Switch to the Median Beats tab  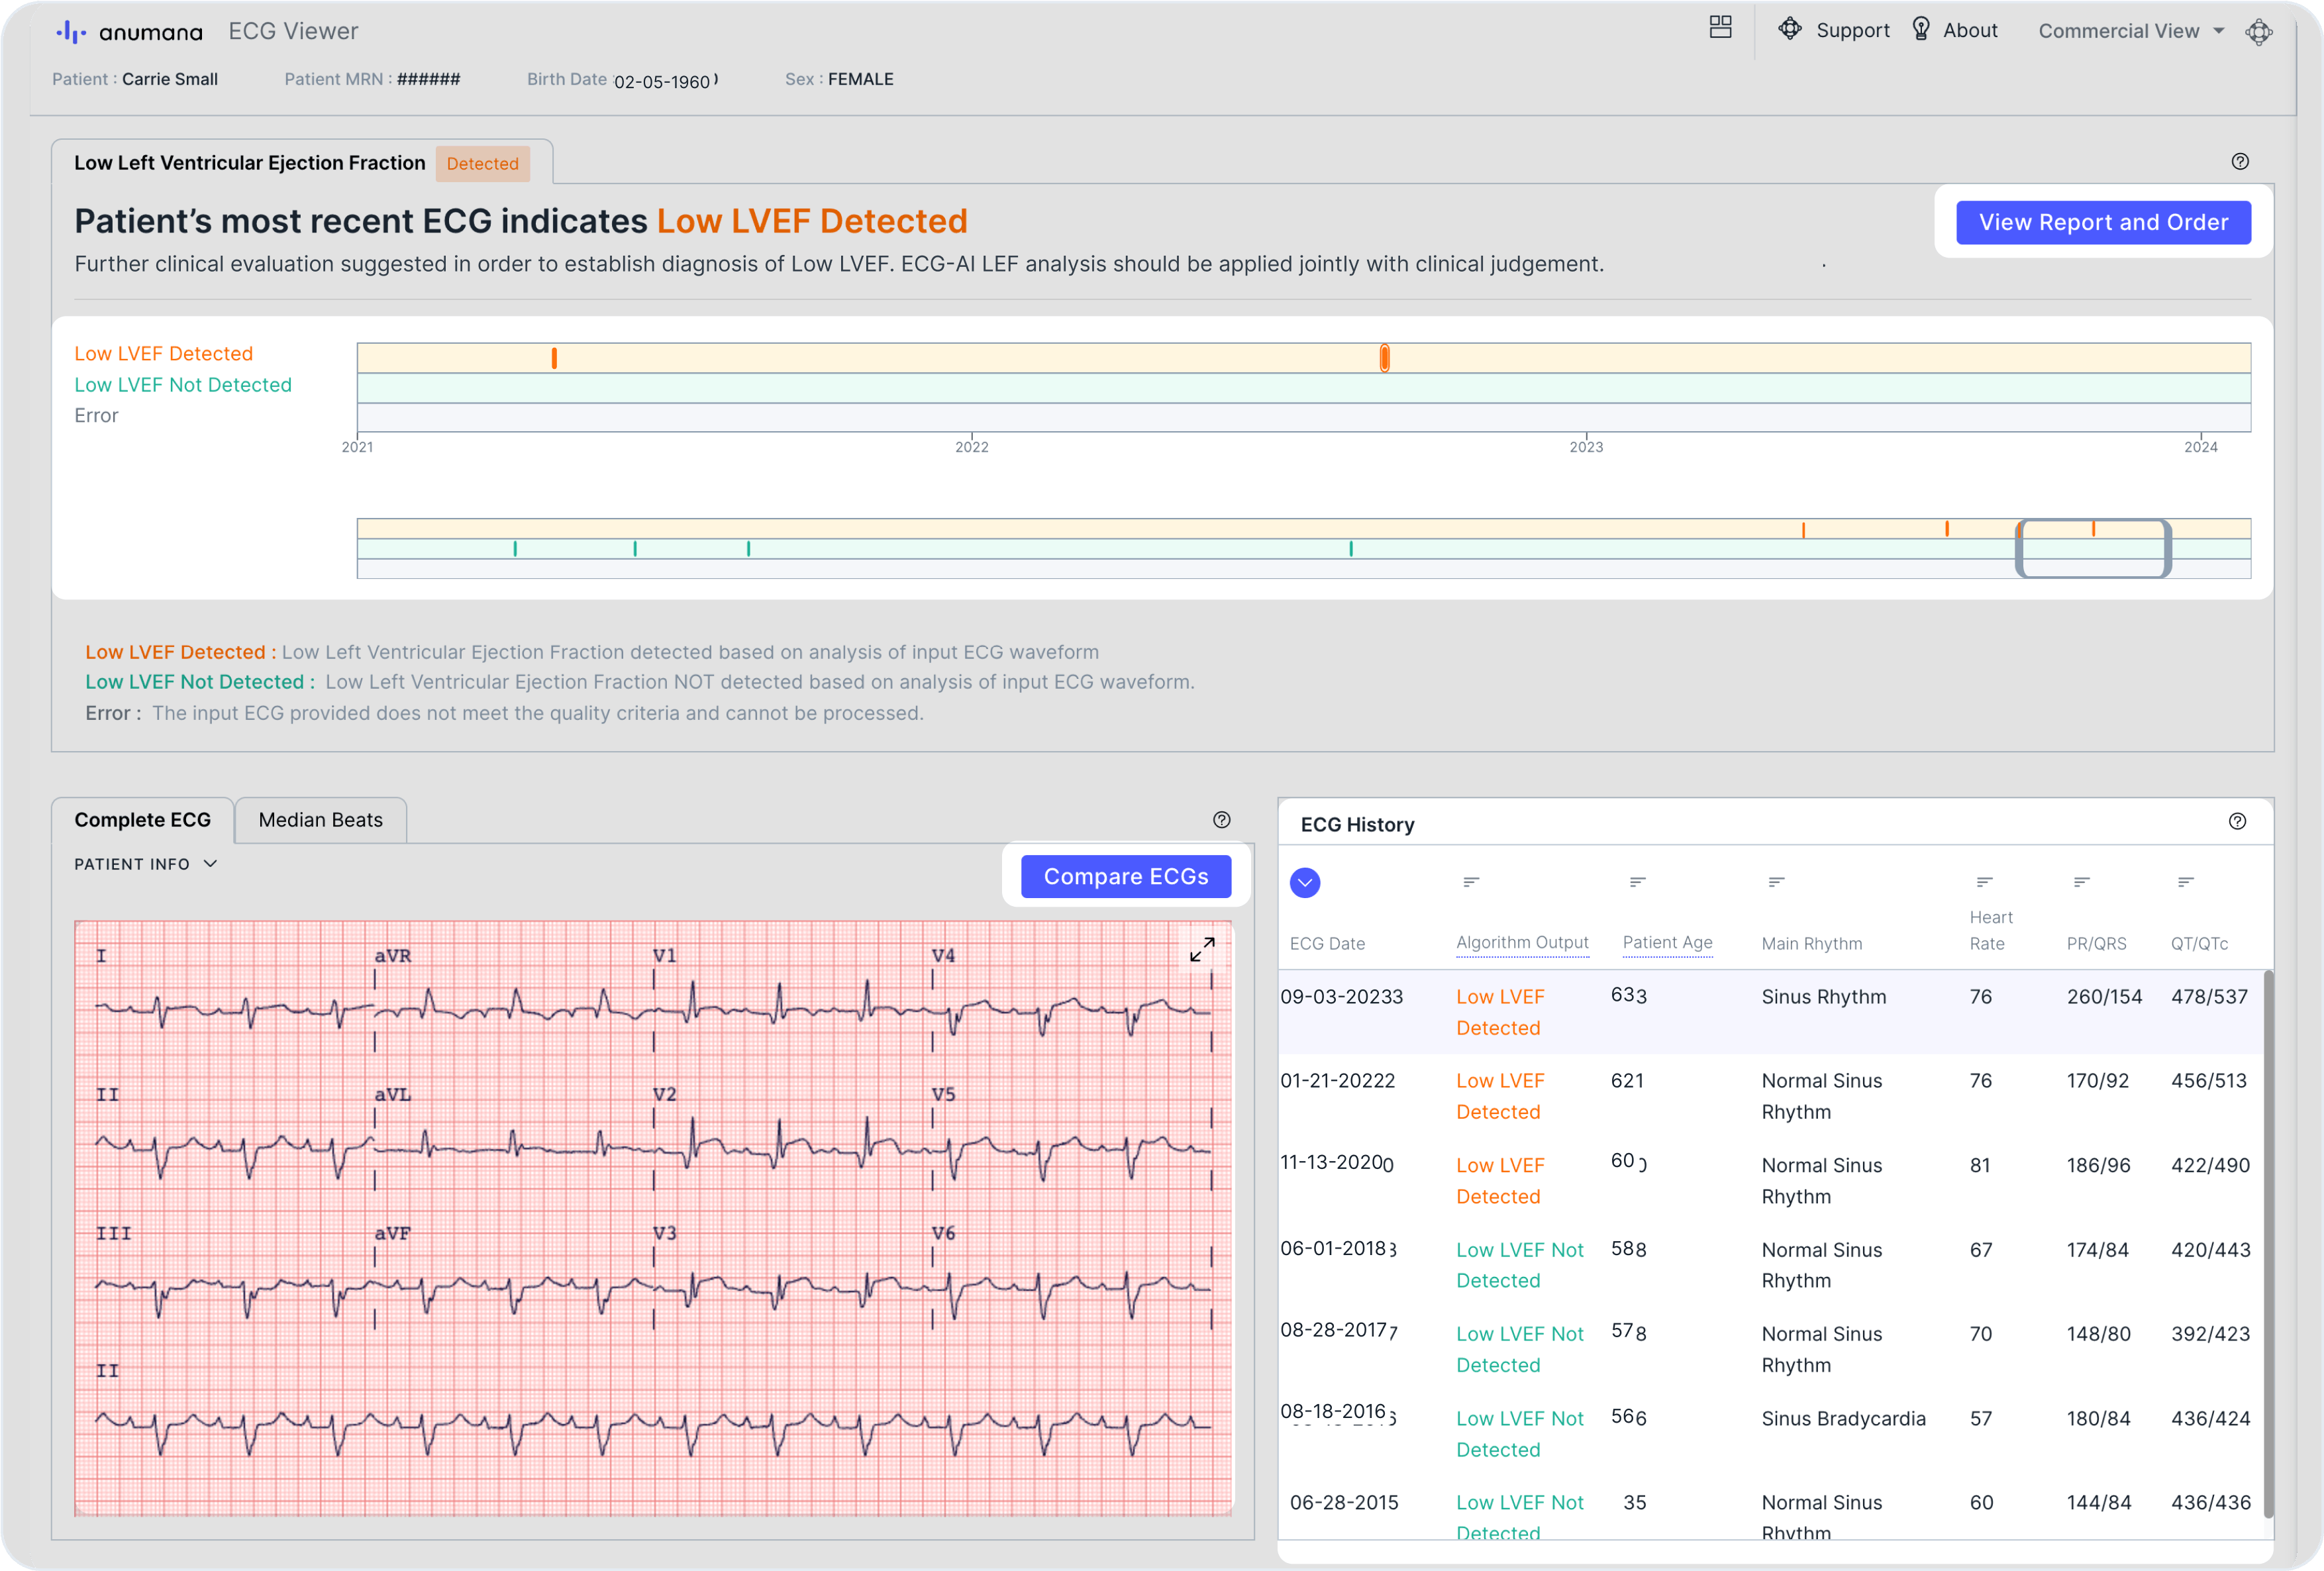point(321,820)
